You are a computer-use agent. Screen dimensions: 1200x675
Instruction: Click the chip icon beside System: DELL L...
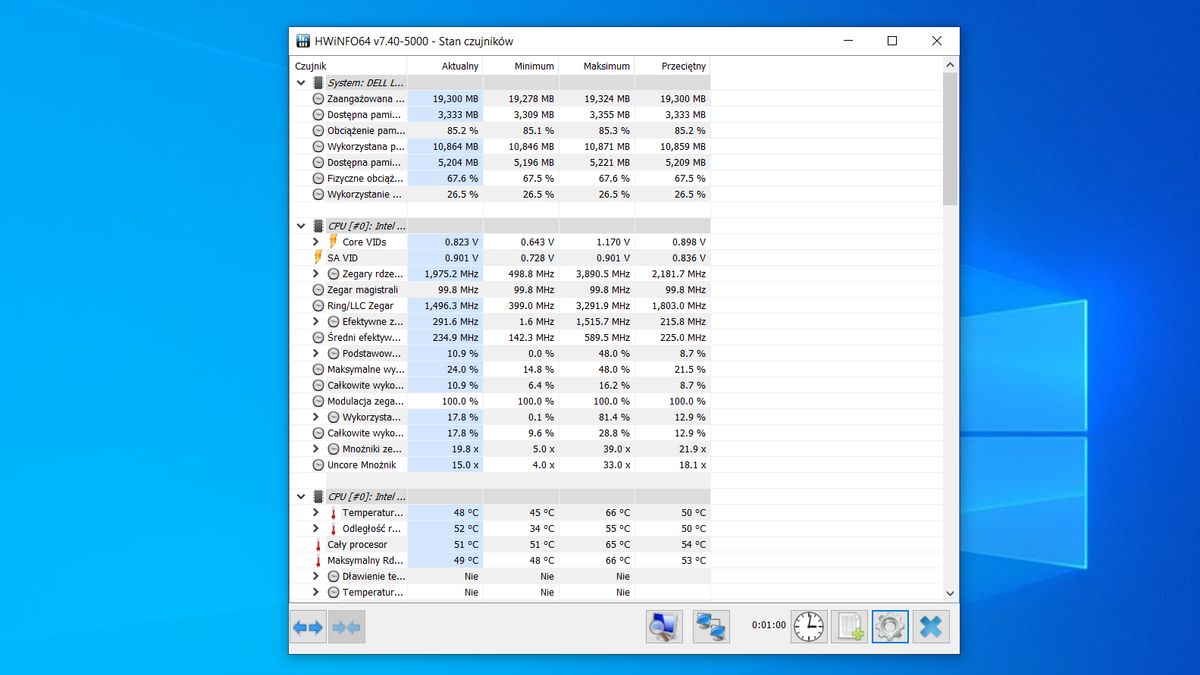point(319,83)
